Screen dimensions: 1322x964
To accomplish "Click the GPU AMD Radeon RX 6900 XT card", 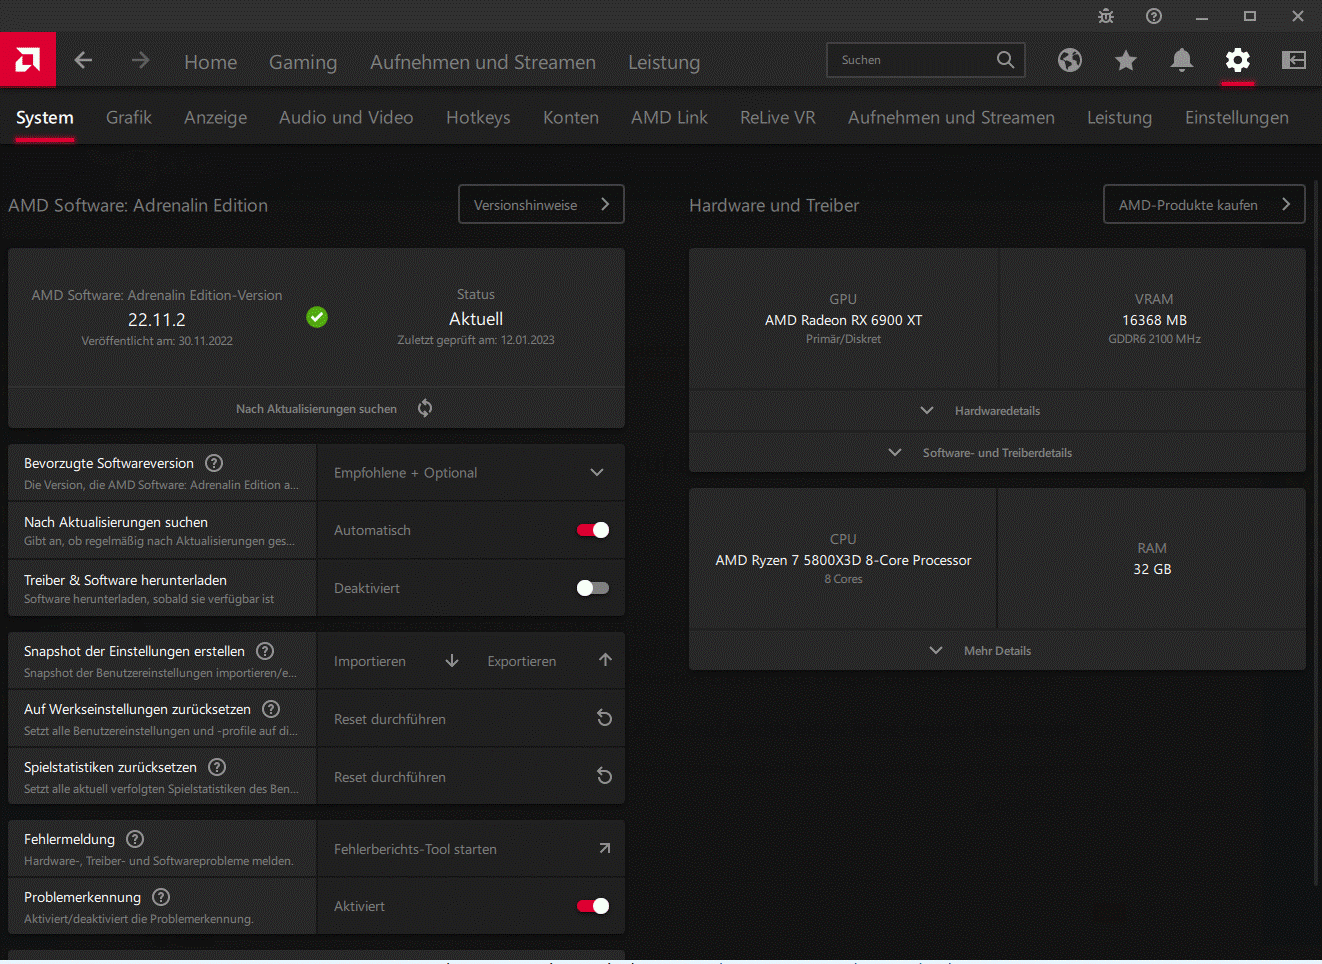I will click(843, 319).
